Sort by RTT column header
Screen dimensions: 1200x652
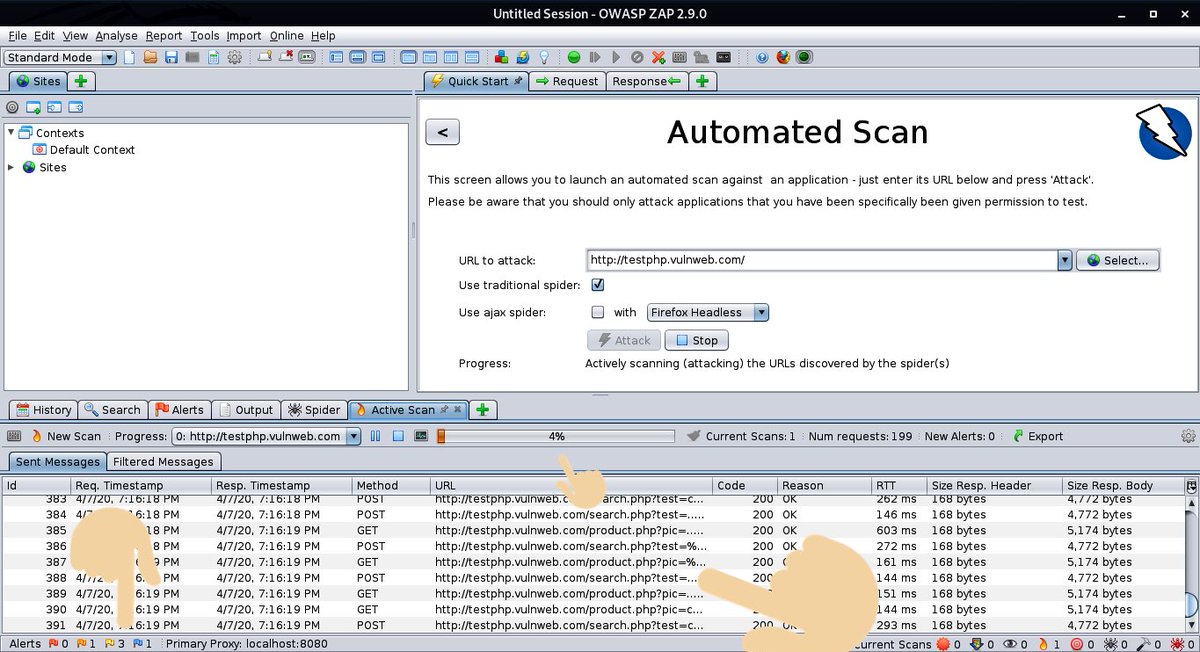898,485
